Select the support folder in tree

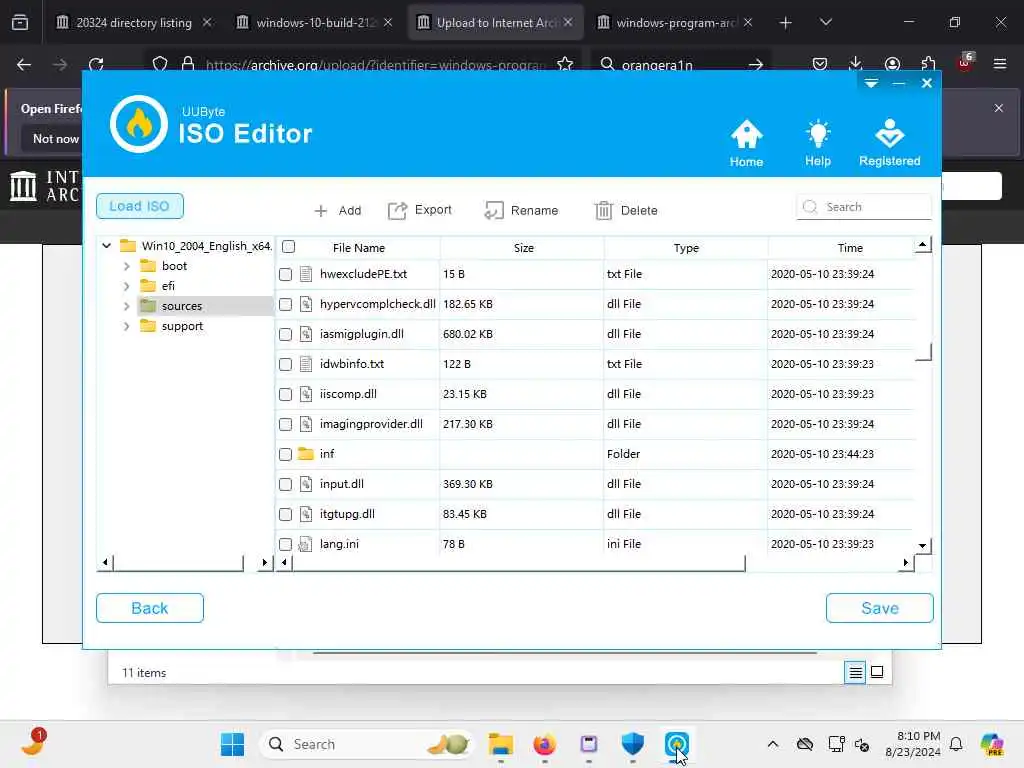[182, 326]
